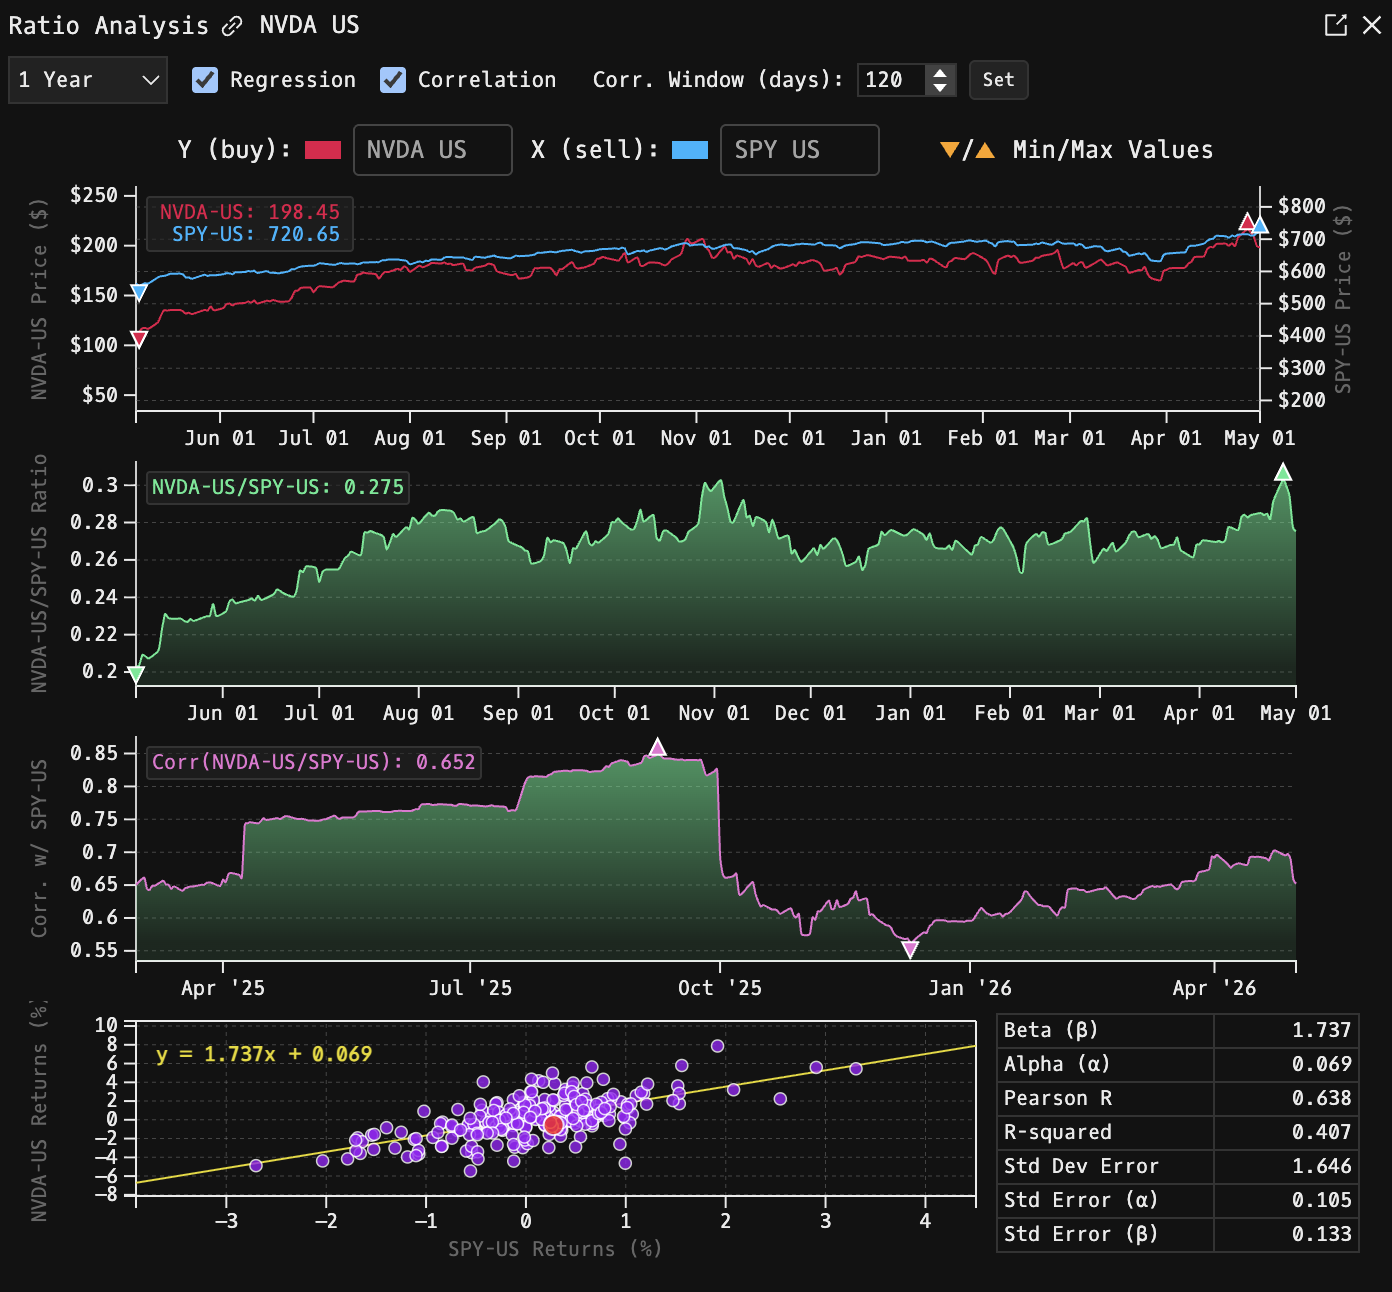Click the orange Min/Max triangles icon
This screenshot has height=1292, width=1392.
[967, 150]
